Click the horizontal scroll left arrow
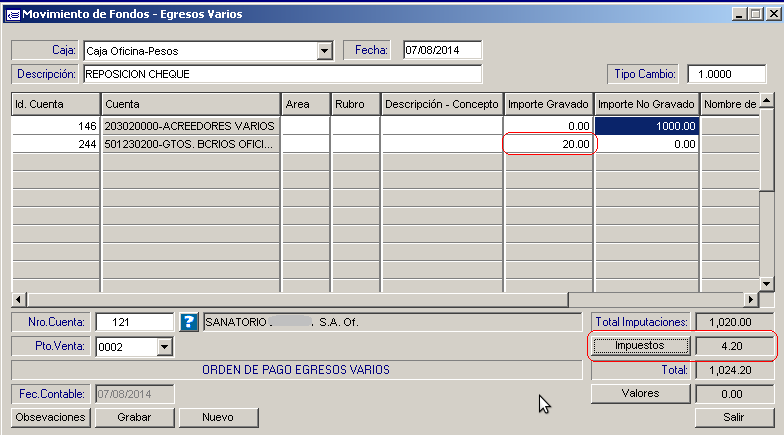Screen dimensions: 784x435 point(18,300)
